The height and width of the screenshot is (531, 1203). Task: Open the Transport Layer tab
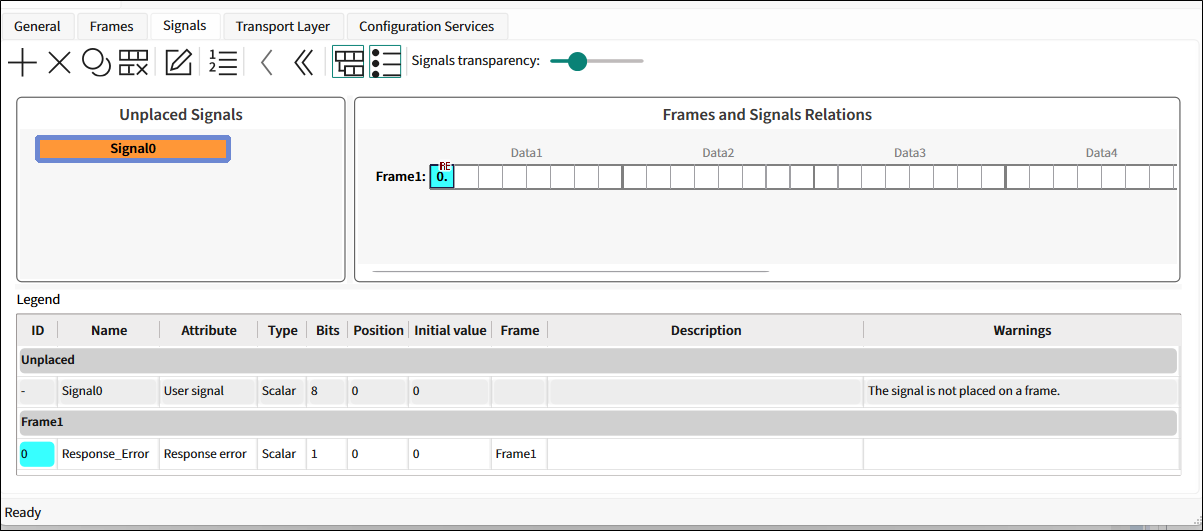(x=283, y=26)
